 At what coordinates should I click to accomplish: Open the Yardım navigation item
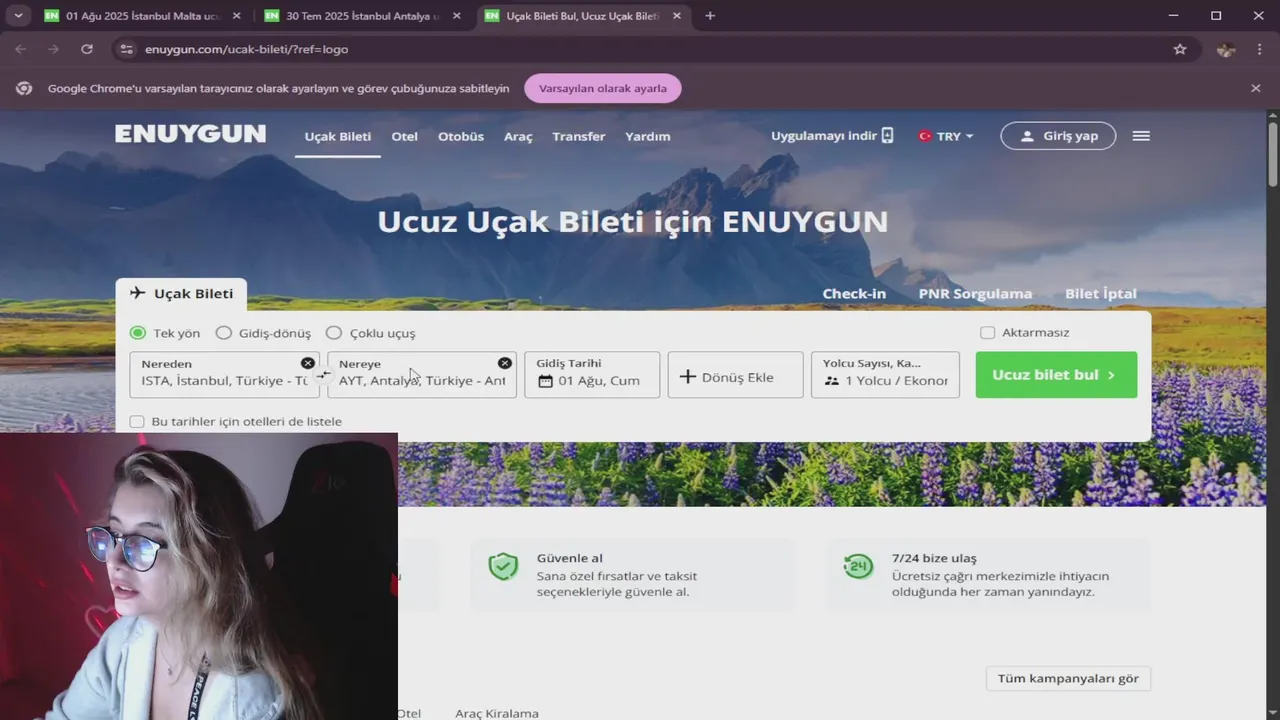point(648,136)
